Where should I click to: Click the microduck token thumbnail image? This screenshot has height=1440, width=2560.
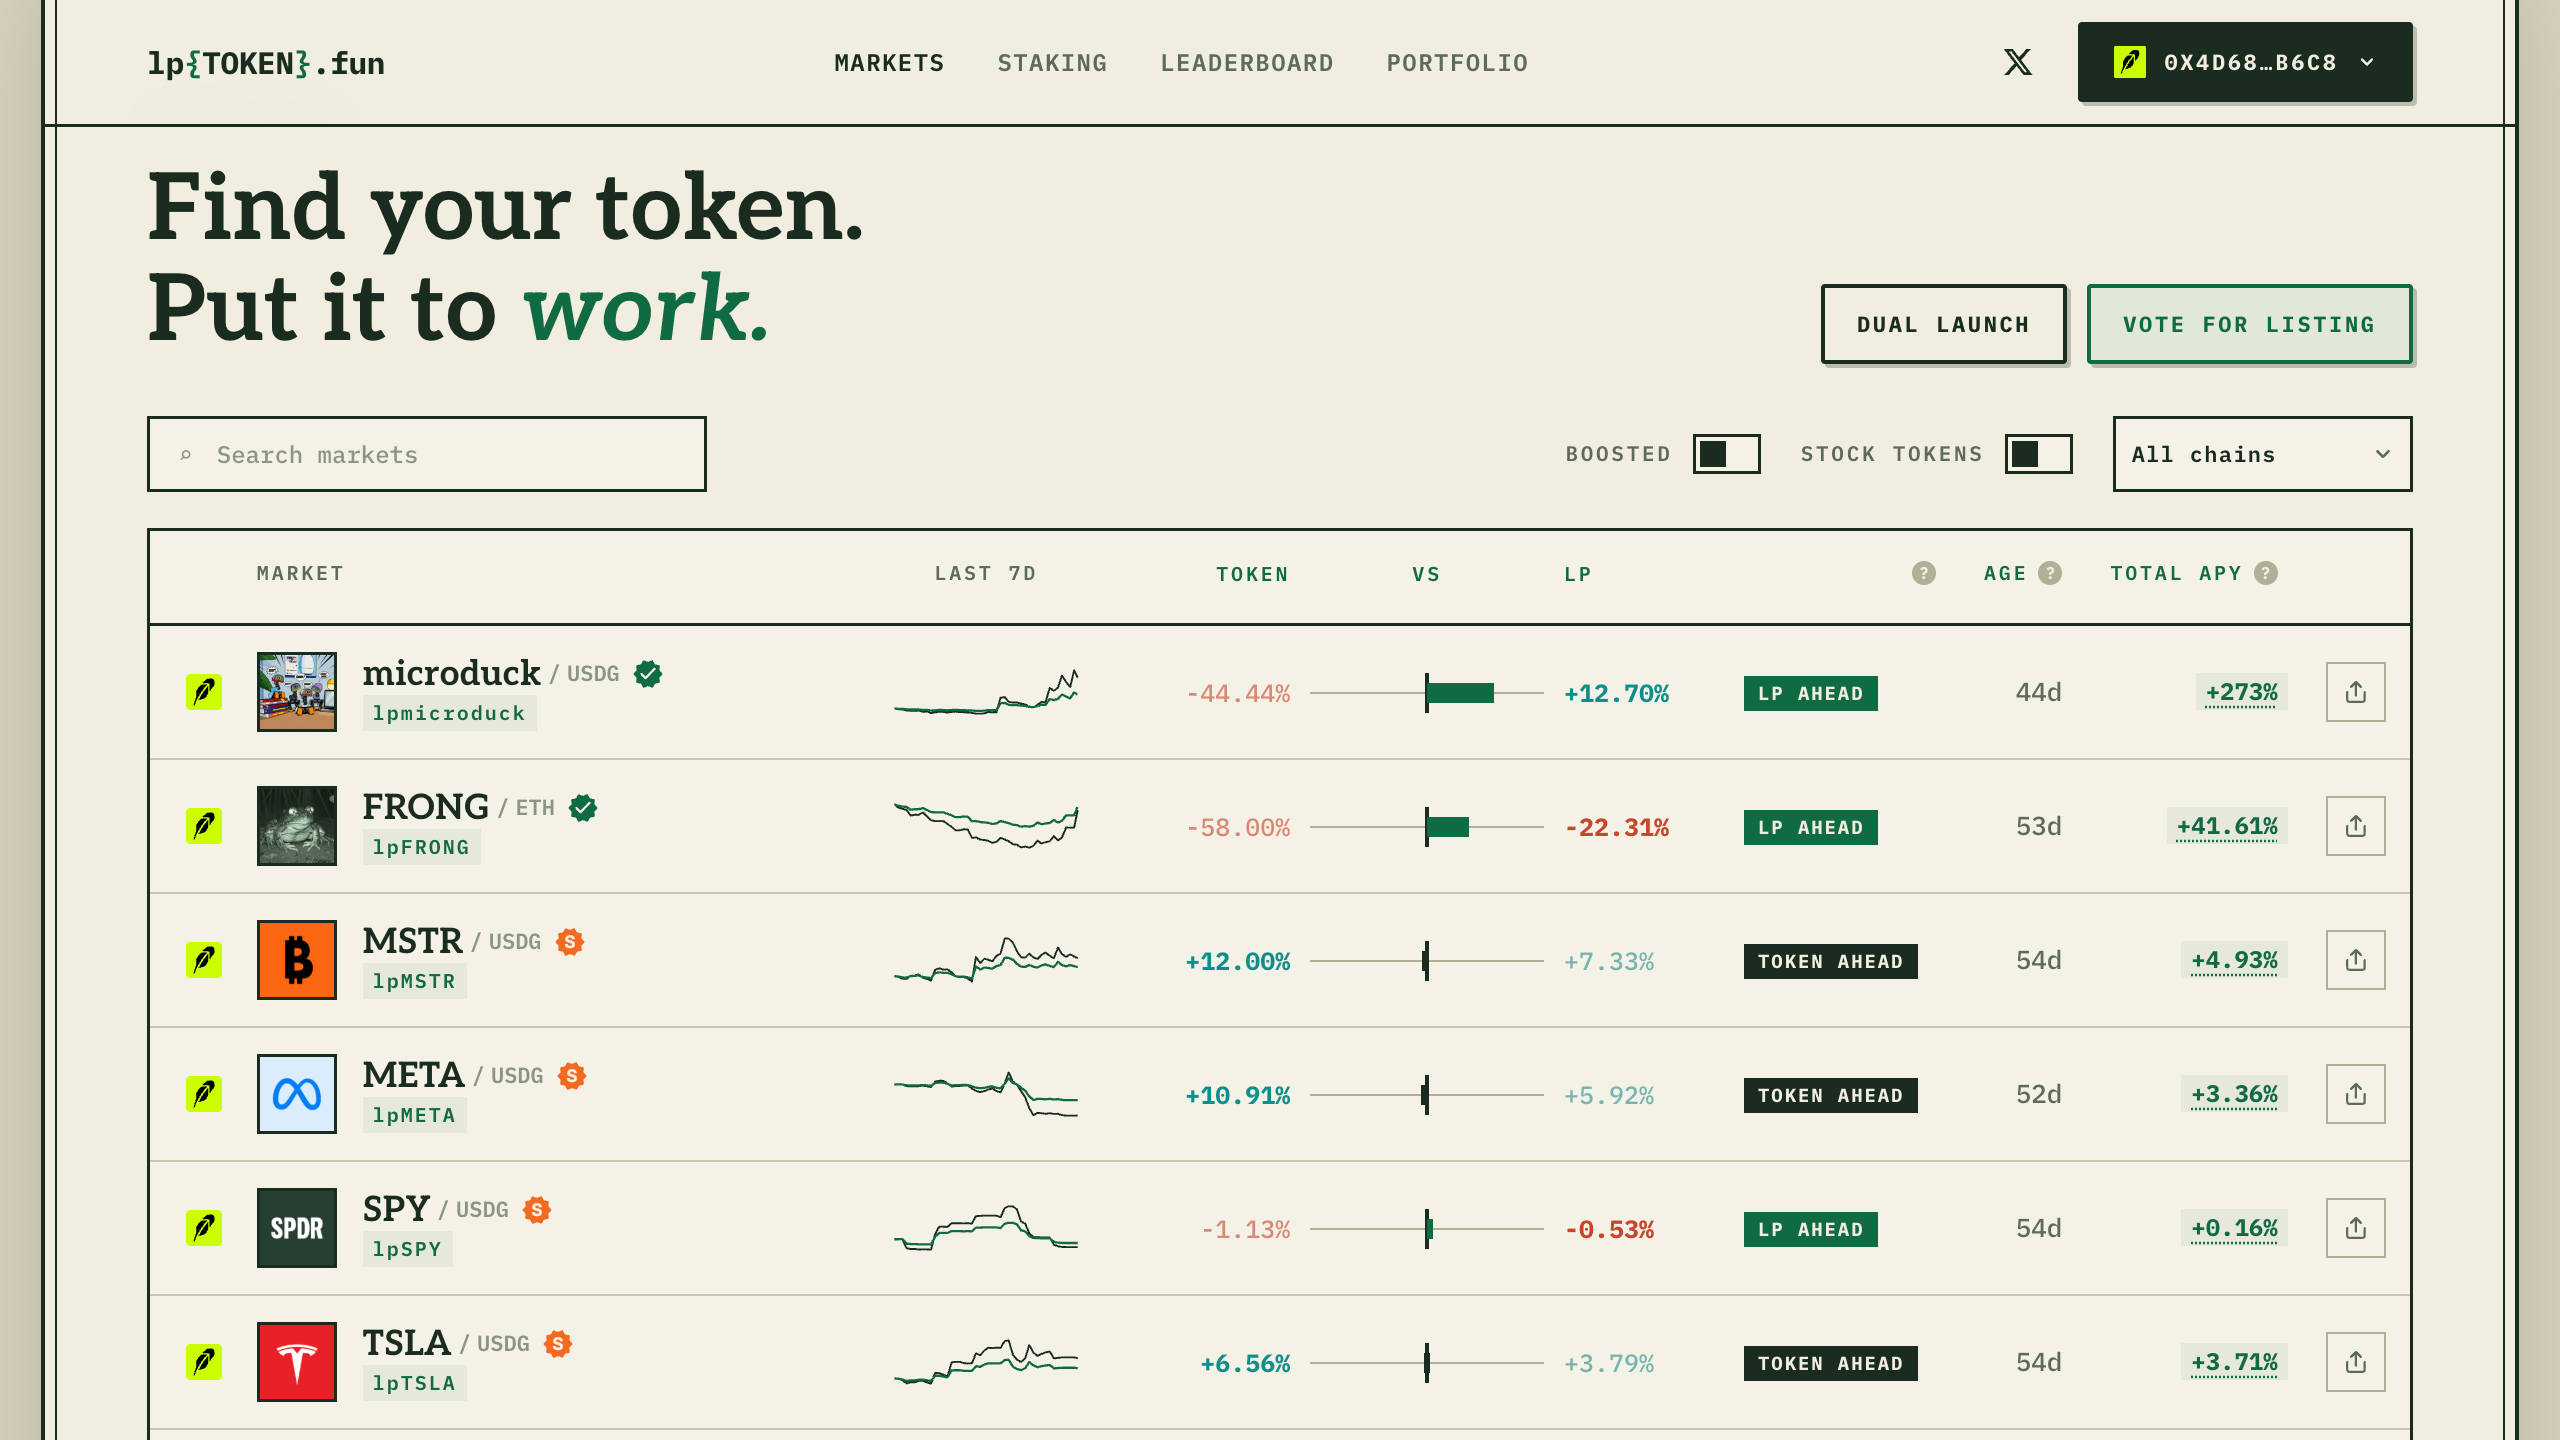[x=297, y=692]
